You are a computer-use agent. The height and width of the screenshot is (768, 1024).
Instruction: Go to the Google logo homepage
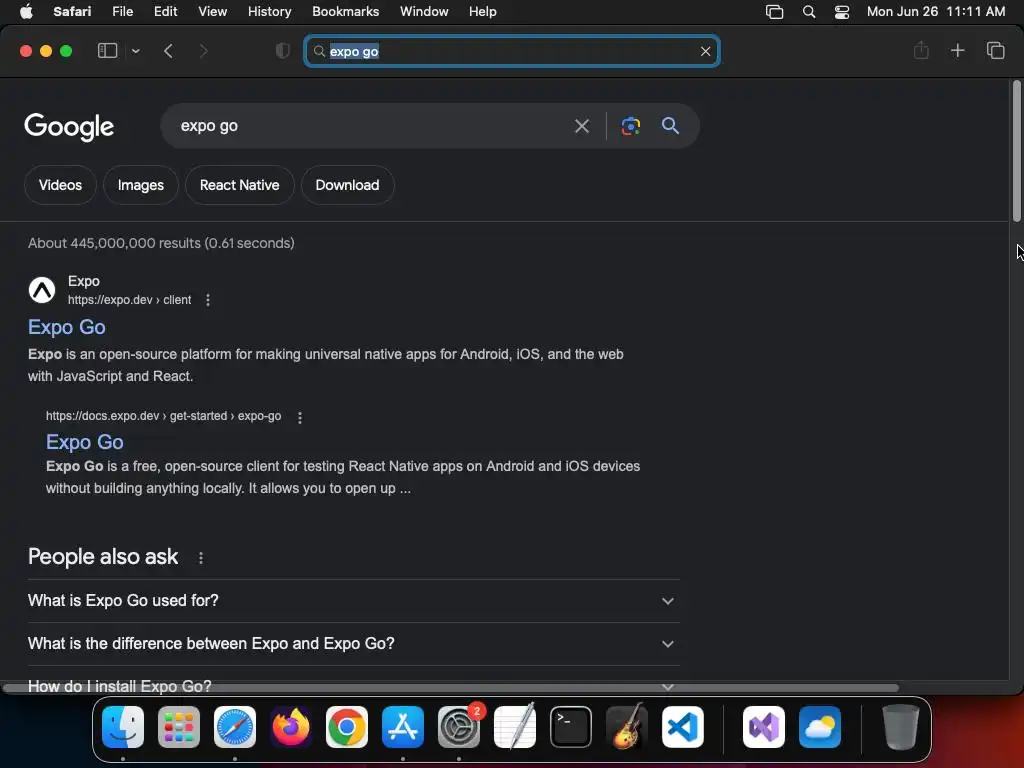[69, 127]
